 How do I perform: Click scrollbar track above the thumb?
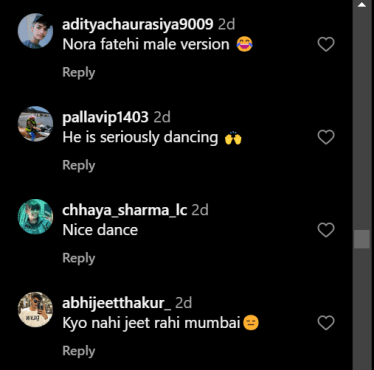(362, 120)
